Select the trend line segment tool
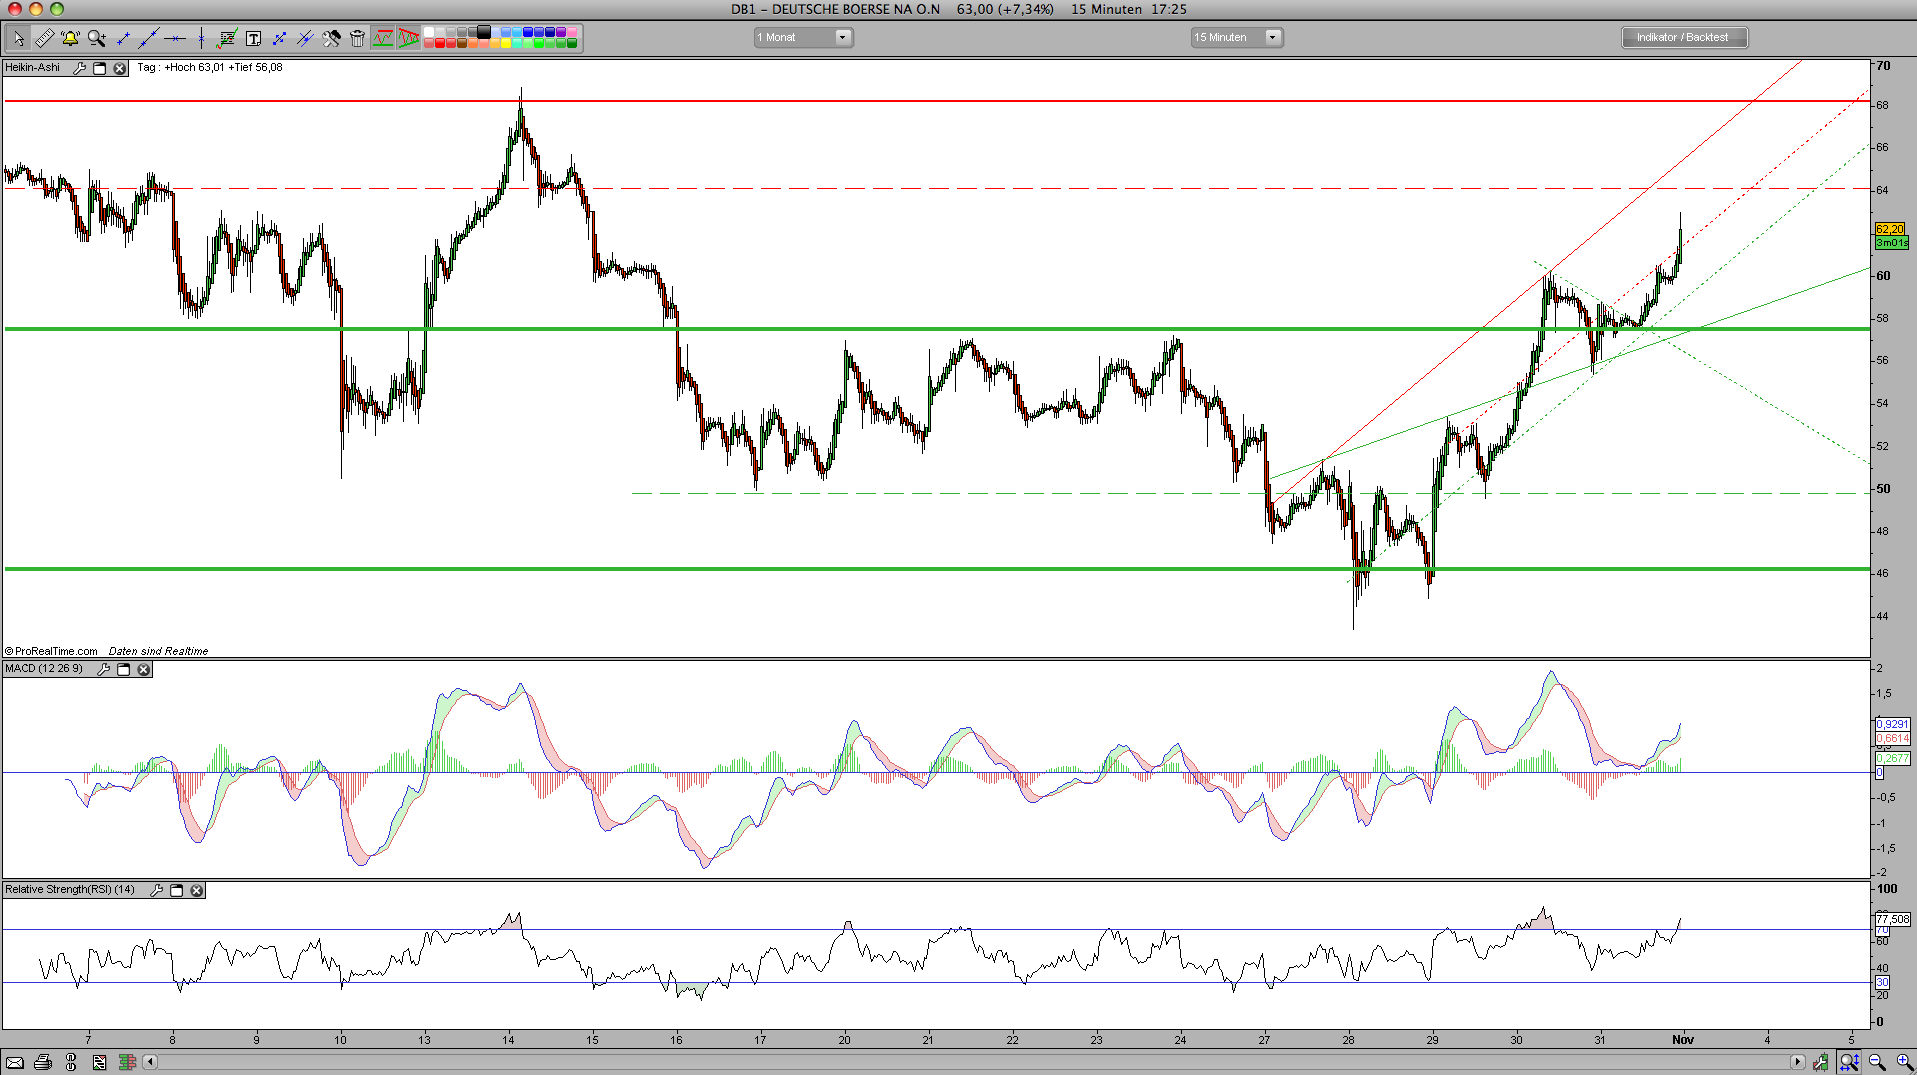This screenshot has width=1917, height=1075. [x=123, y=38]
